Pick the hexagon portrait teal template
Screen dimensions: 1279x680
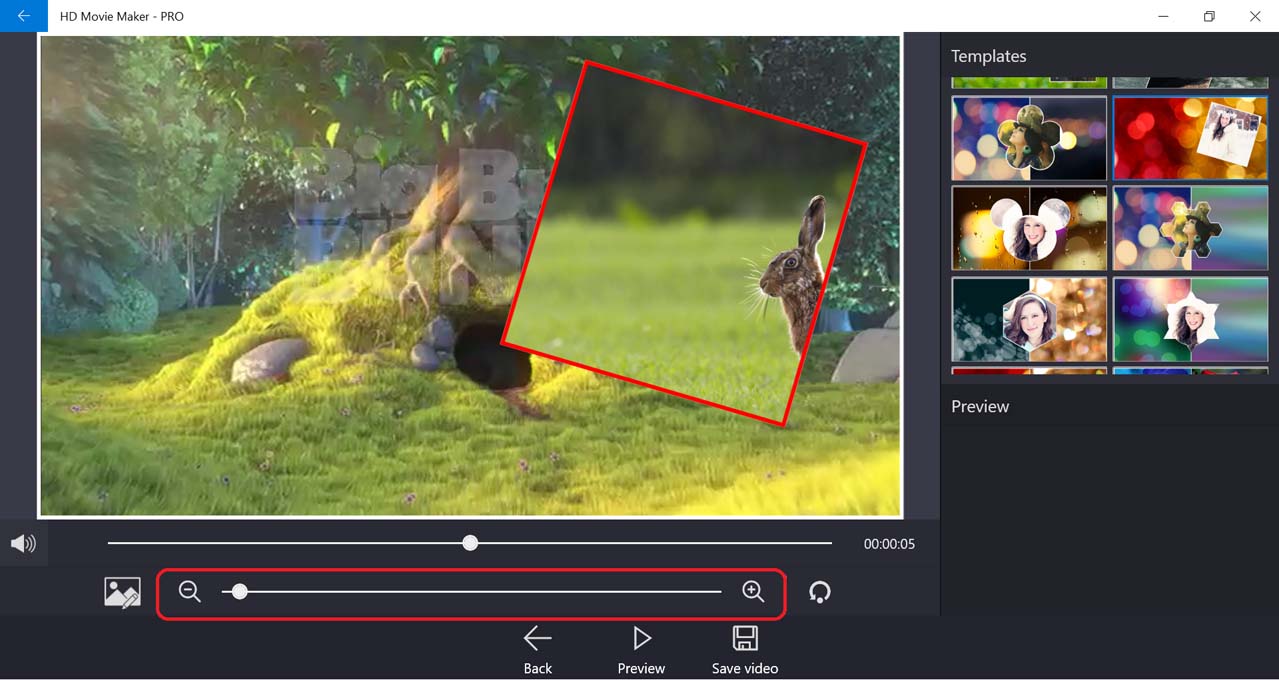click(x=1029, y=319)
